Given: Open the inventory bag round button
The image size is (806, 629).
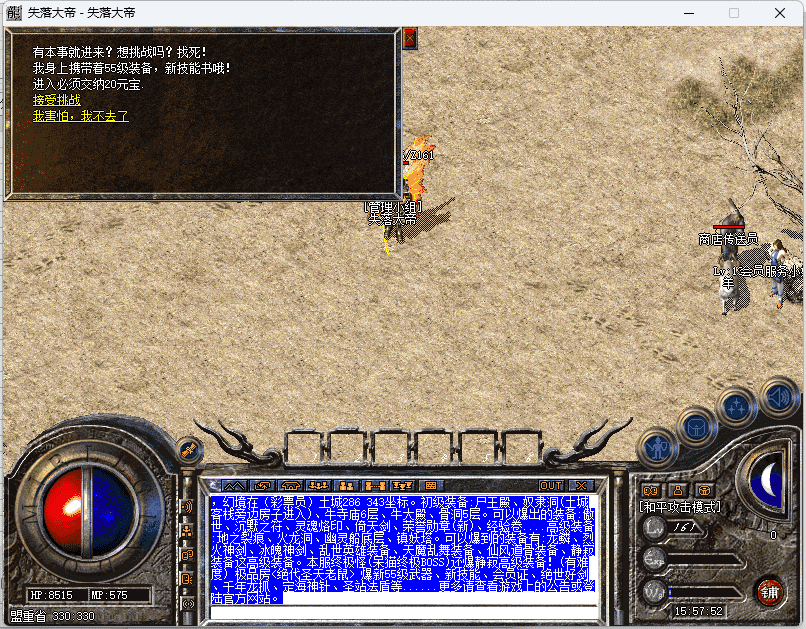Looking at the screenshot, I should pos(696,427).
